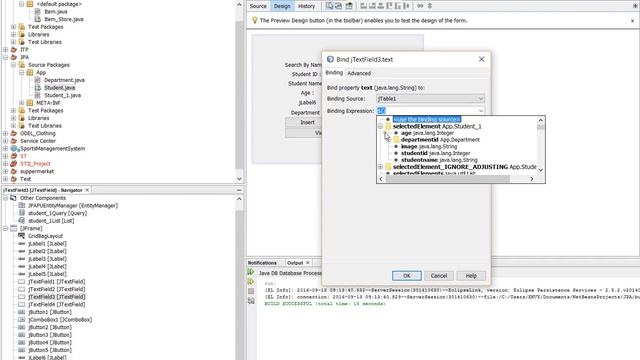Close the Bind jTextField3.text dialog
Image resolution: width=640 pixels, height=360 pixels.
482,59
